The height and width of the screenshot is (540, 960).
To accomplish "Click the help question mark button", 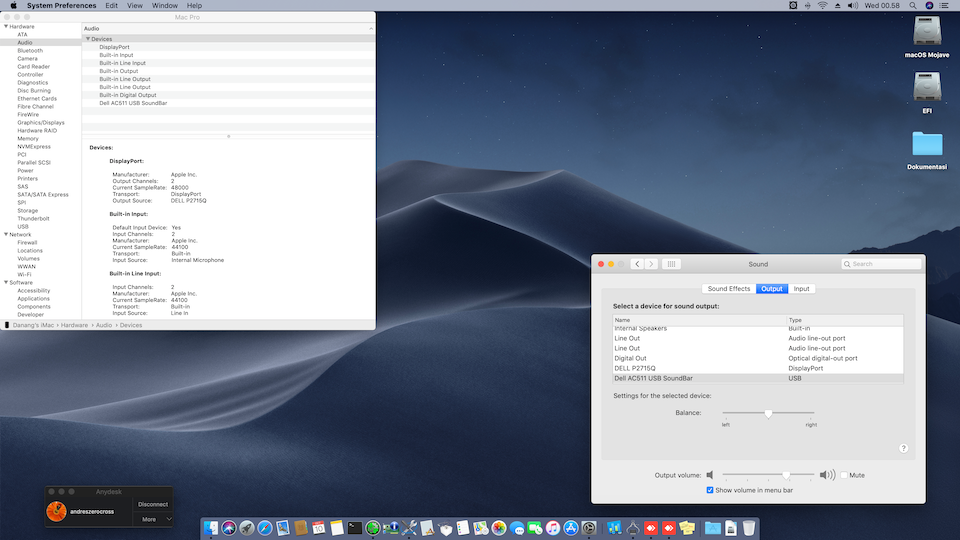I will point(903,449).
